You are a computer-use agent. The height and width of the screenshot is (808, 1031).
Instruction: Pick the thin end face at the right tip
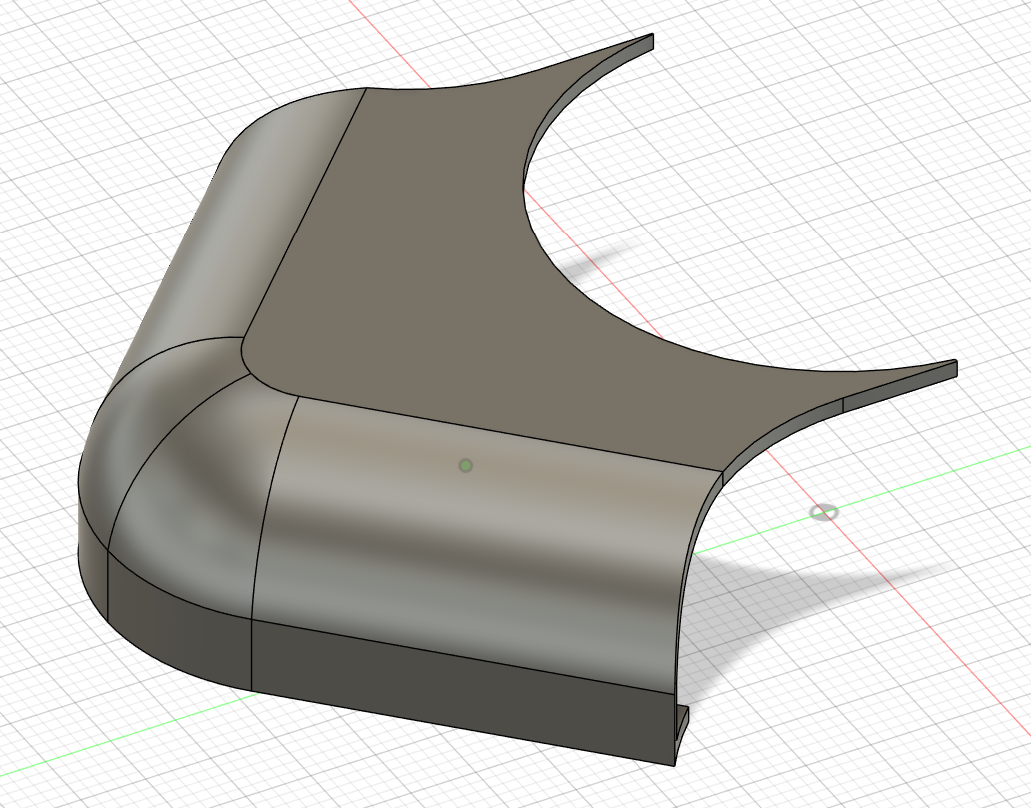pyautogui.click(x=955, y=368)
